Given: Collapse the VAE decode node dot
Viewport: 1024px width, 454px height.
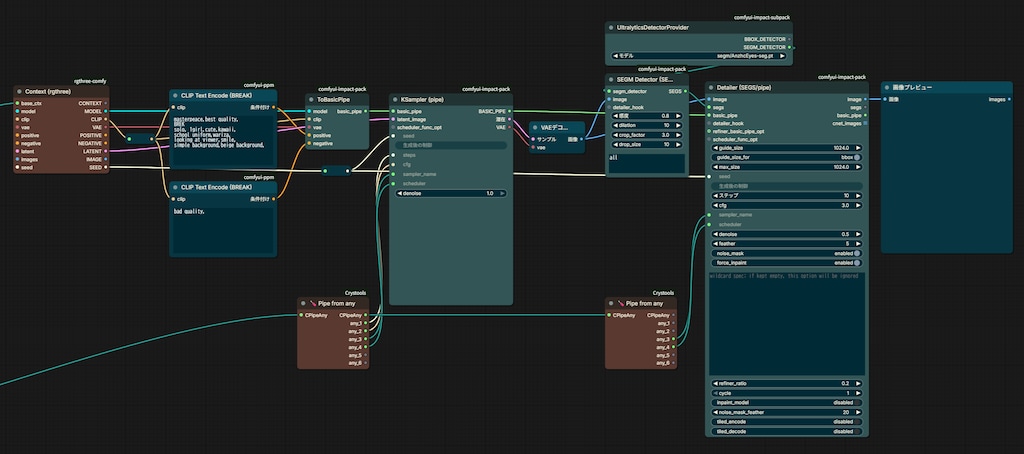Looking at the screenshot, I should pos(535,127).
